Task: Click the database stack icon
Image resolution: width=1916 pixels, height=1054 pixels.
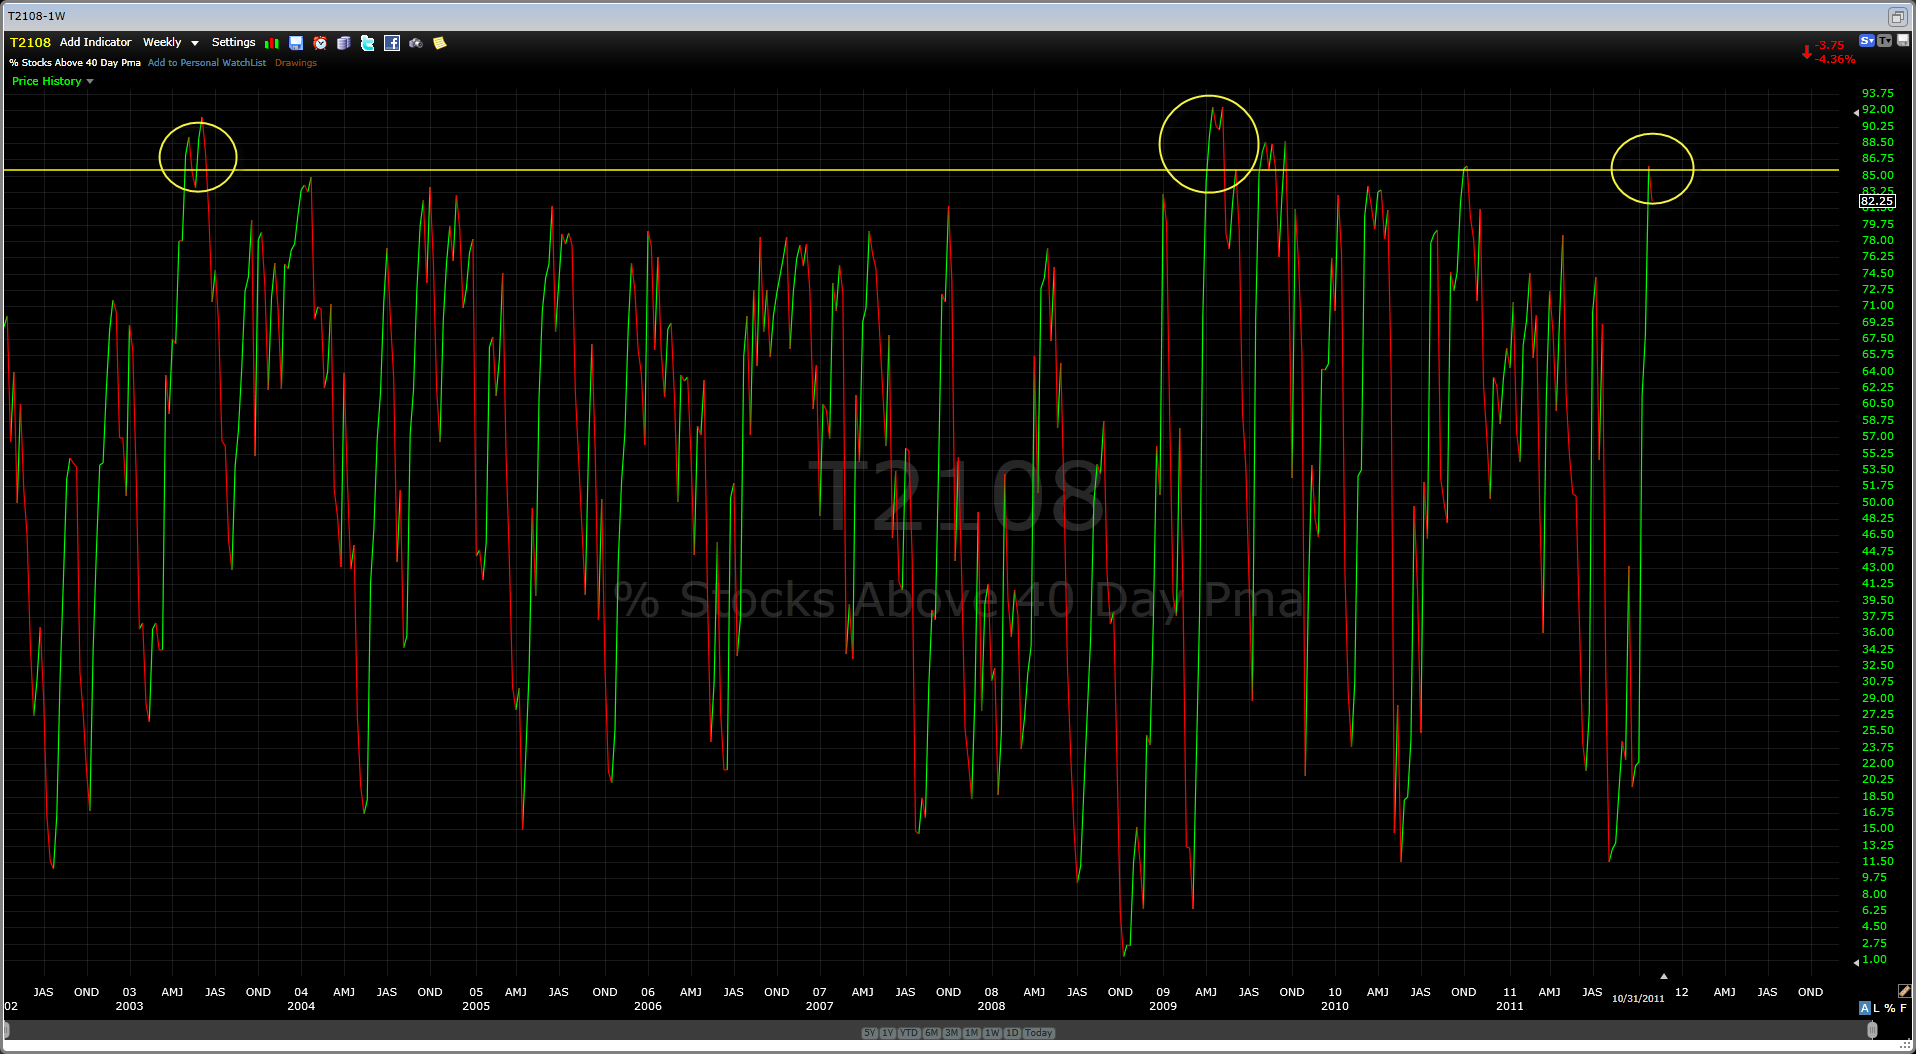Action: pyautogui.click(x=344, y=43)
